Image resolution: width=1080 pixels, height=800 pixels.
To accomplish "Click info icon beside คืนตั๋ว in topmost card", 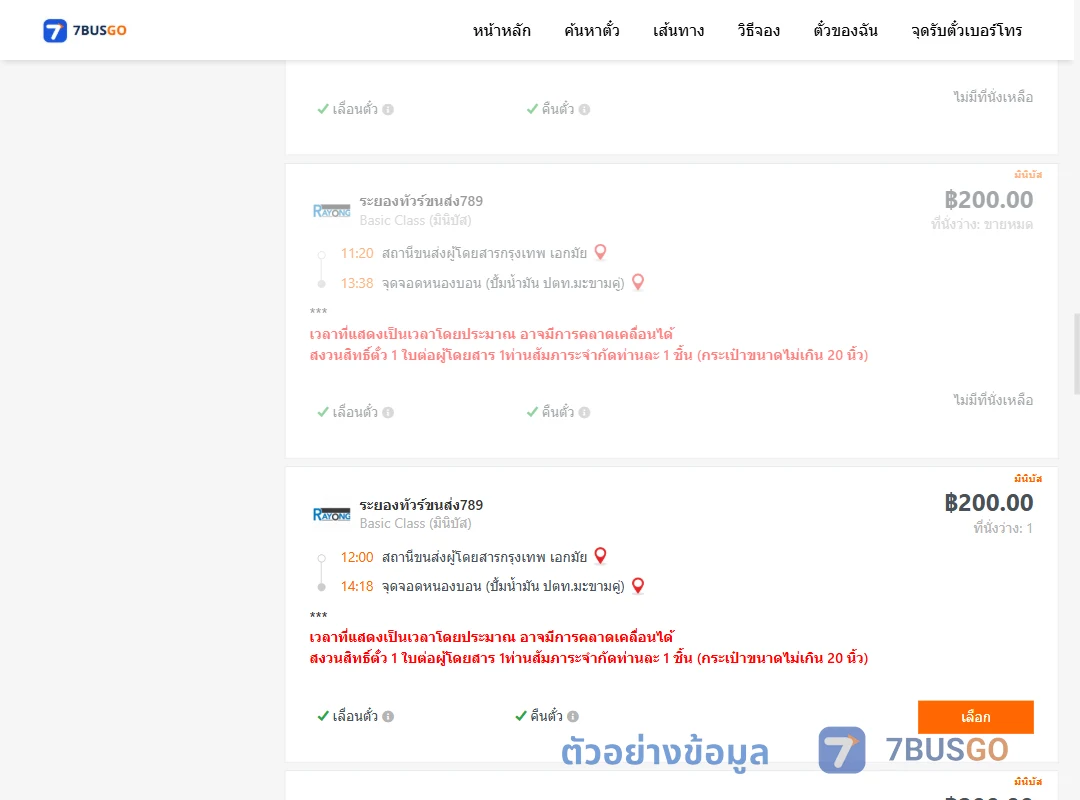I will tap(584, 110).
